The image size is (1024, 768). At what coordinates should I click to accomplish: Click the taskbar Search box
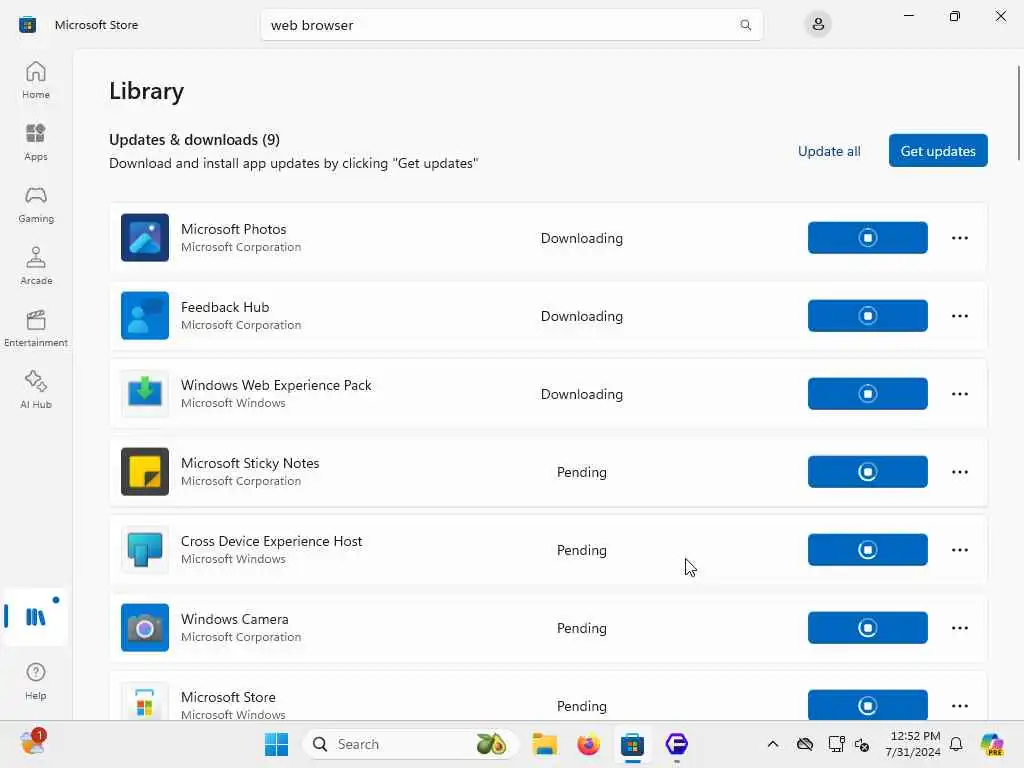tap(410, 744)
